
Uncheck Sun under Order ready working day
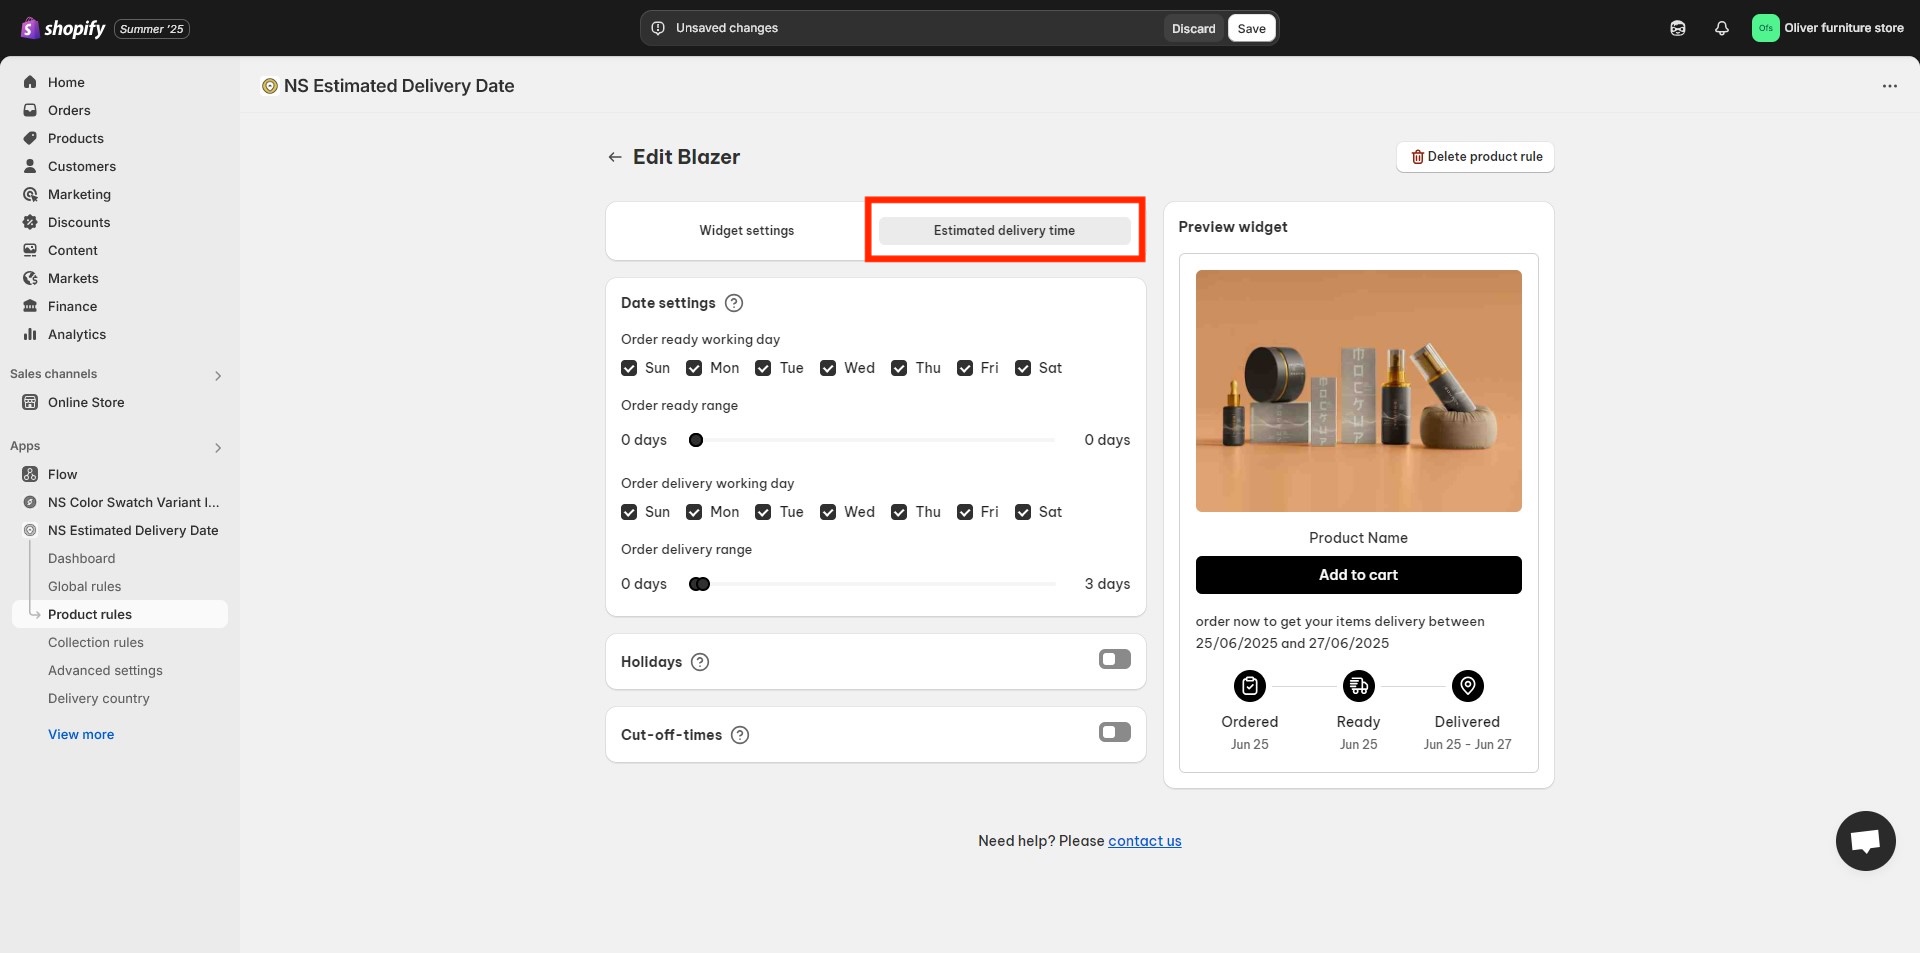pos(629,368)
